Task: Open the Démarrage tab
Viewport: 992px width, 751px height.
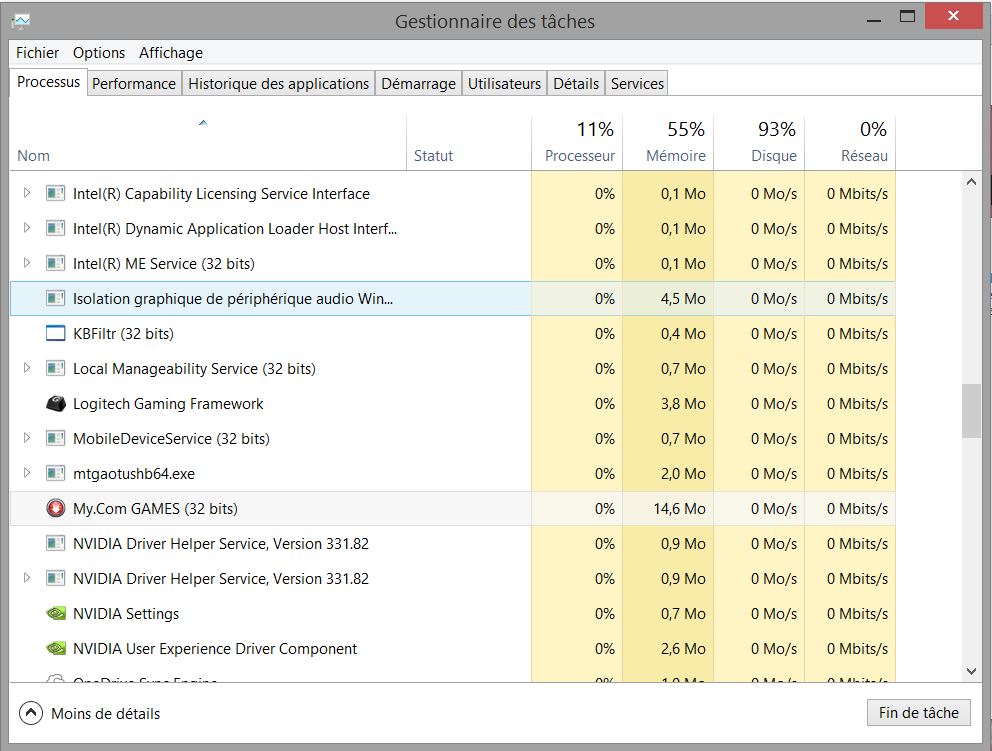Action: click(418, 84)
